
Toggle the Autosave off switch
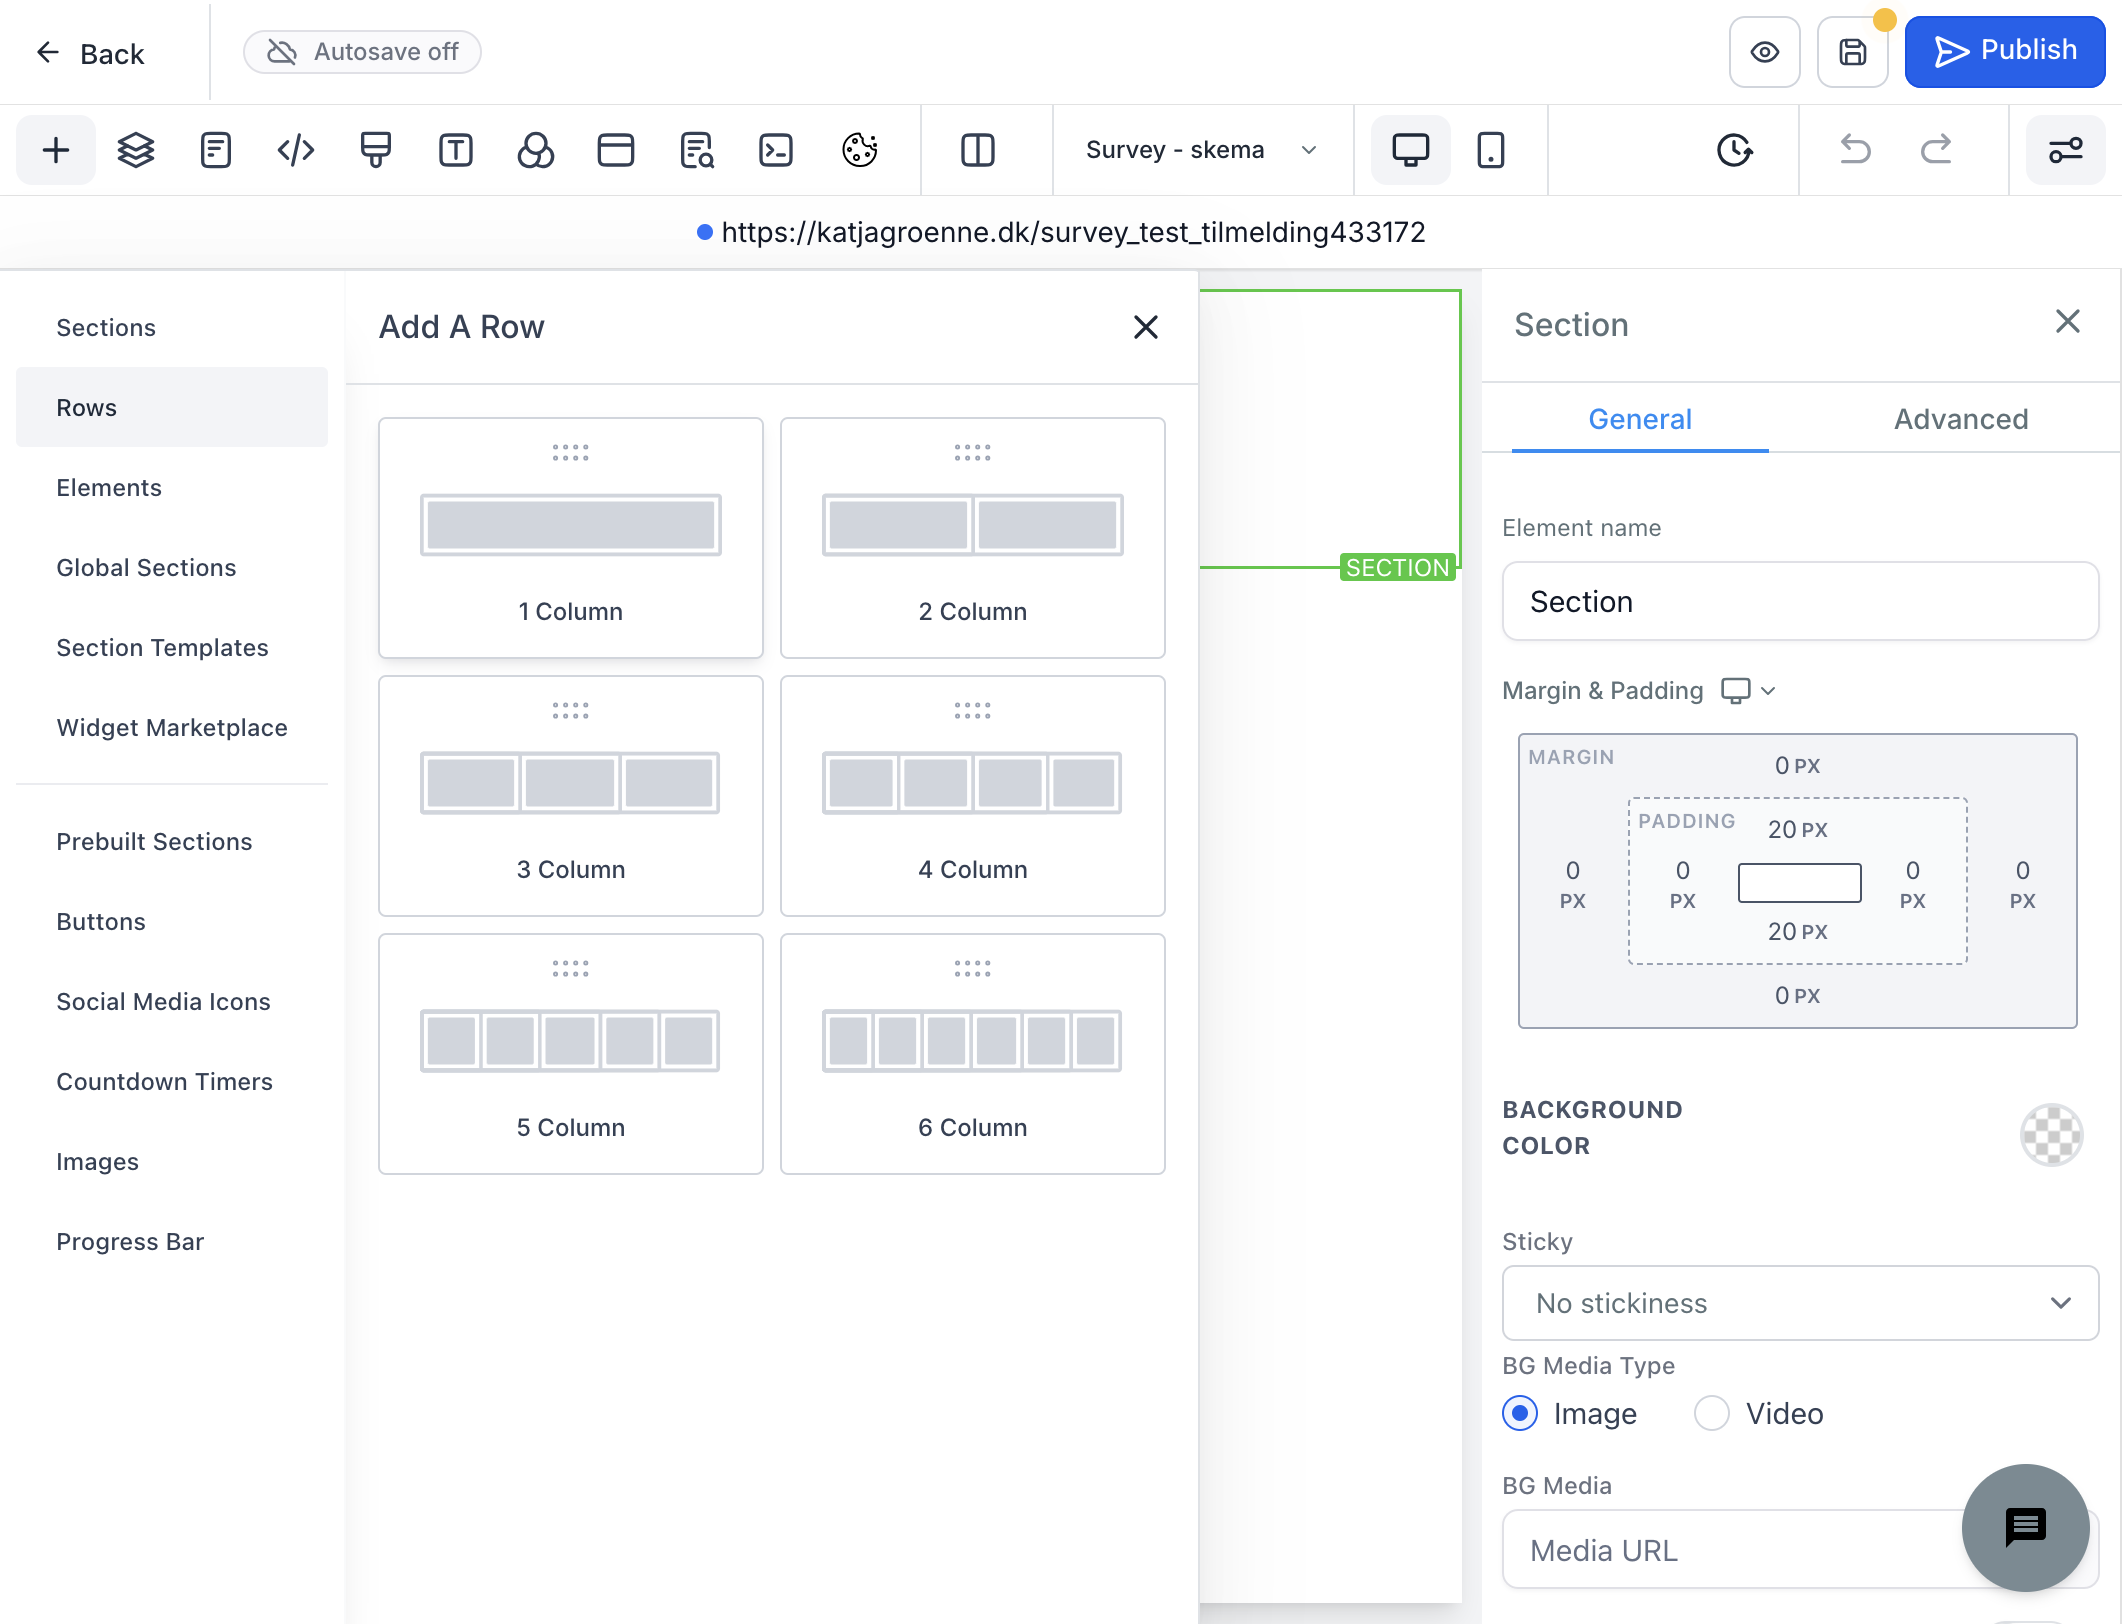[362, 52]
